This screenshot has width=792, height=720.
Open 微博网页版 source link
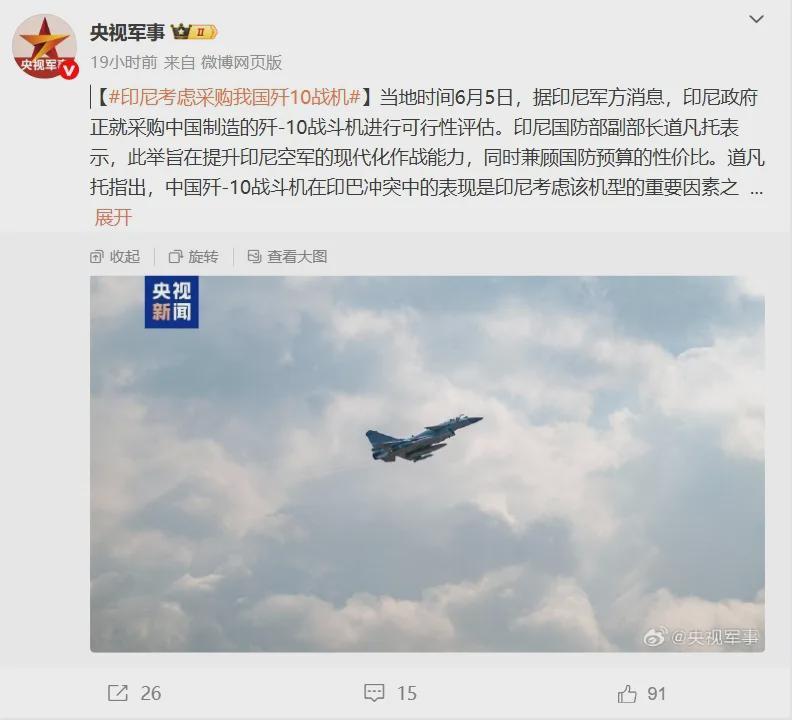pyautogui.click(x=241, y=62)
